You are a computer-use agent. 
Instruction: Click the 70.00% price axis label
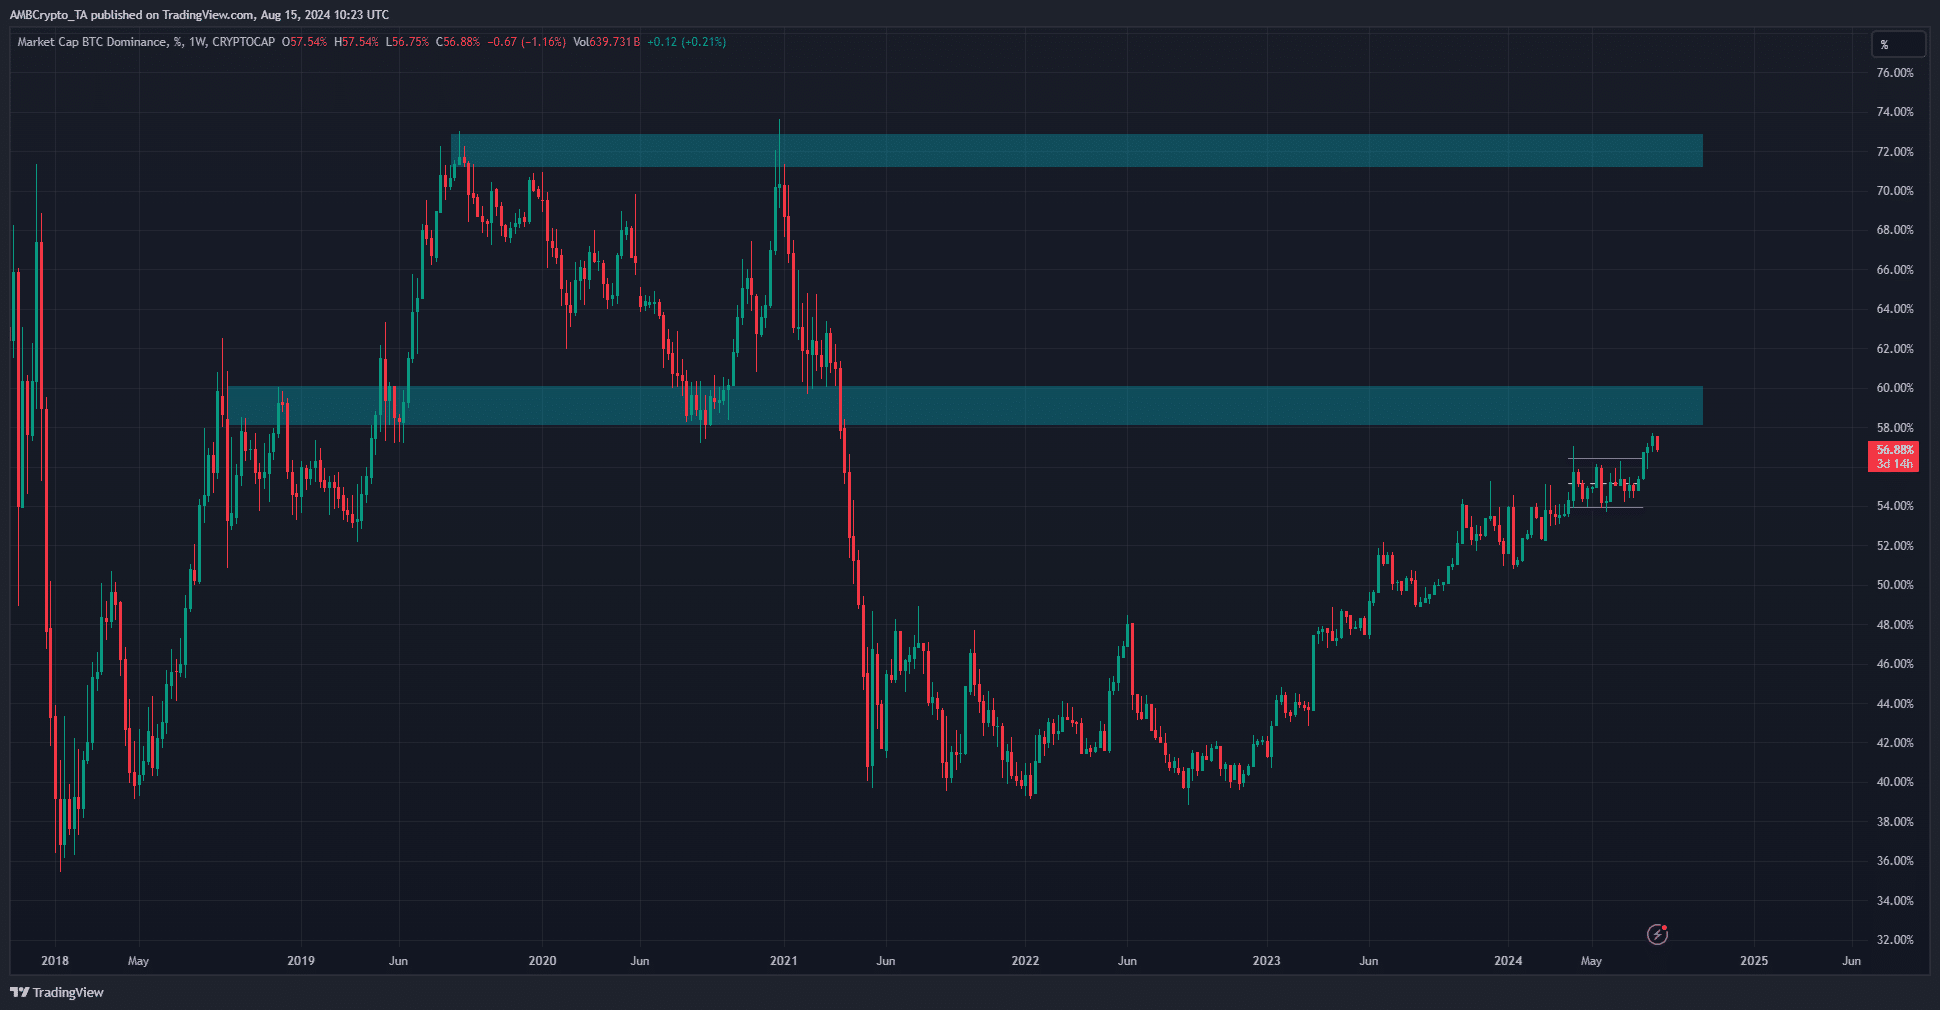[1895, 191]
